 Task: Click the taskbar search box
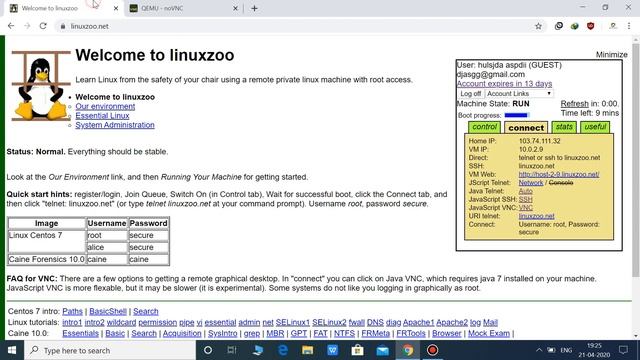point(110,350)
